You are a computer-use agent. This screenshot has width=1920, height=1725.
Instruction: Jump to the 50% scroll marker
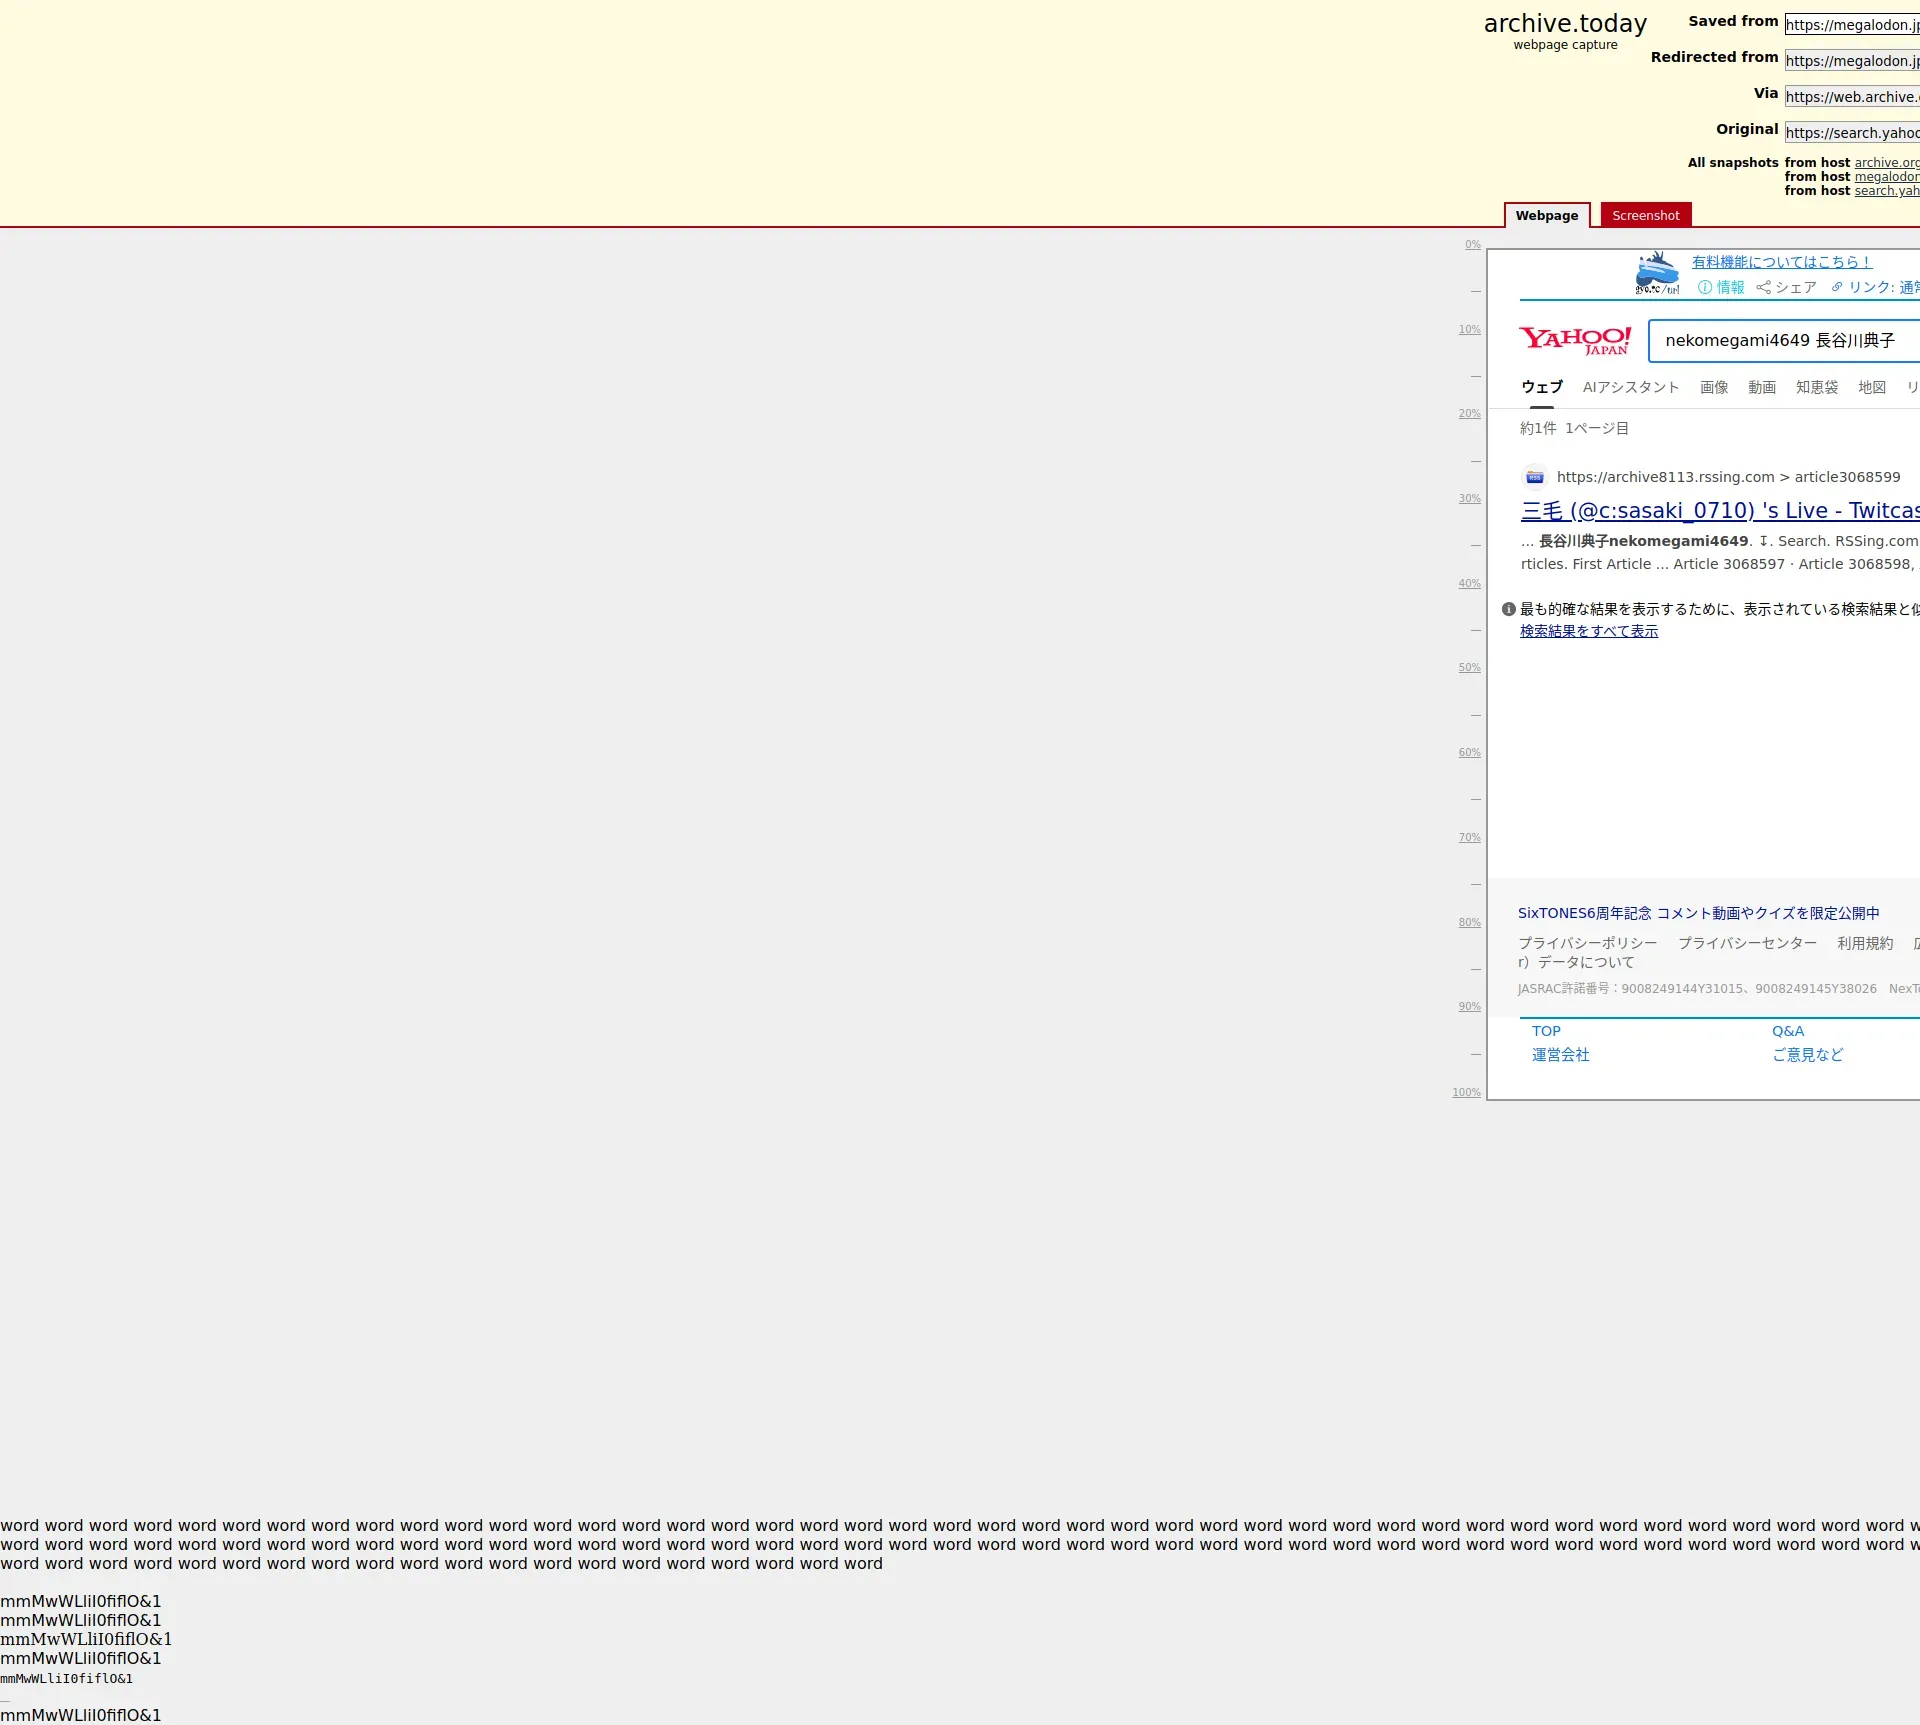(1469, 667)
